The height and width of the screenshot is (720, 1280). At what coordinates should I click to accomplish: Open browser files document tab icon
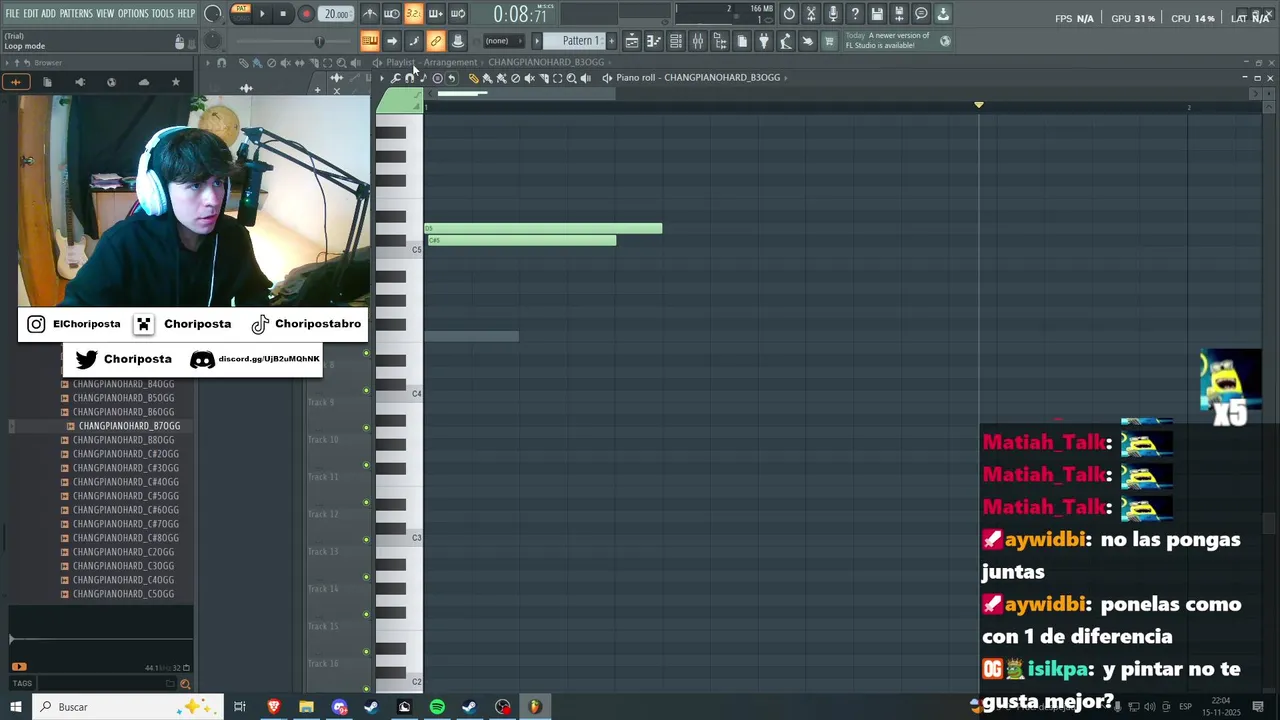point(47,82)
